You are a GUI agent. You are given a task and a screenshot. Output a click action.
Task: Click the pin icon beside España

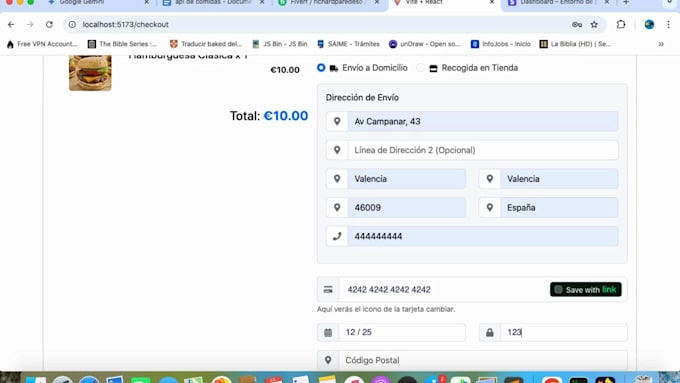tap(490, 207)
